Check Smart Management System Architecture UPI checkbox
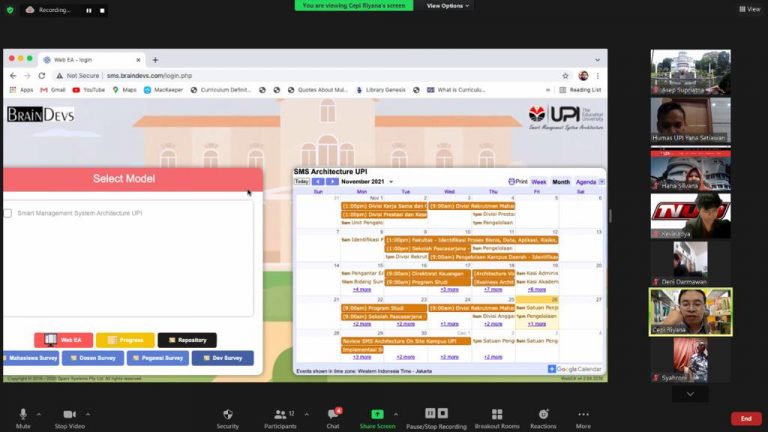Viewport: 768px width, 432px height. tap(8, 213)
